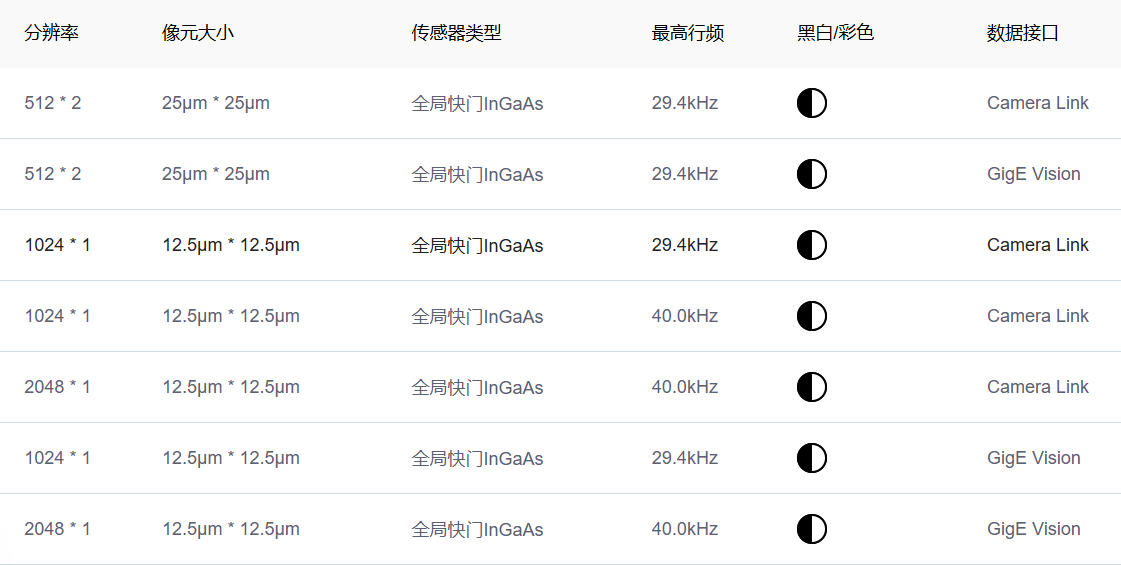
Task: Click half-circle icon in 1024*1 40.0kHz row
Action: 811,316
